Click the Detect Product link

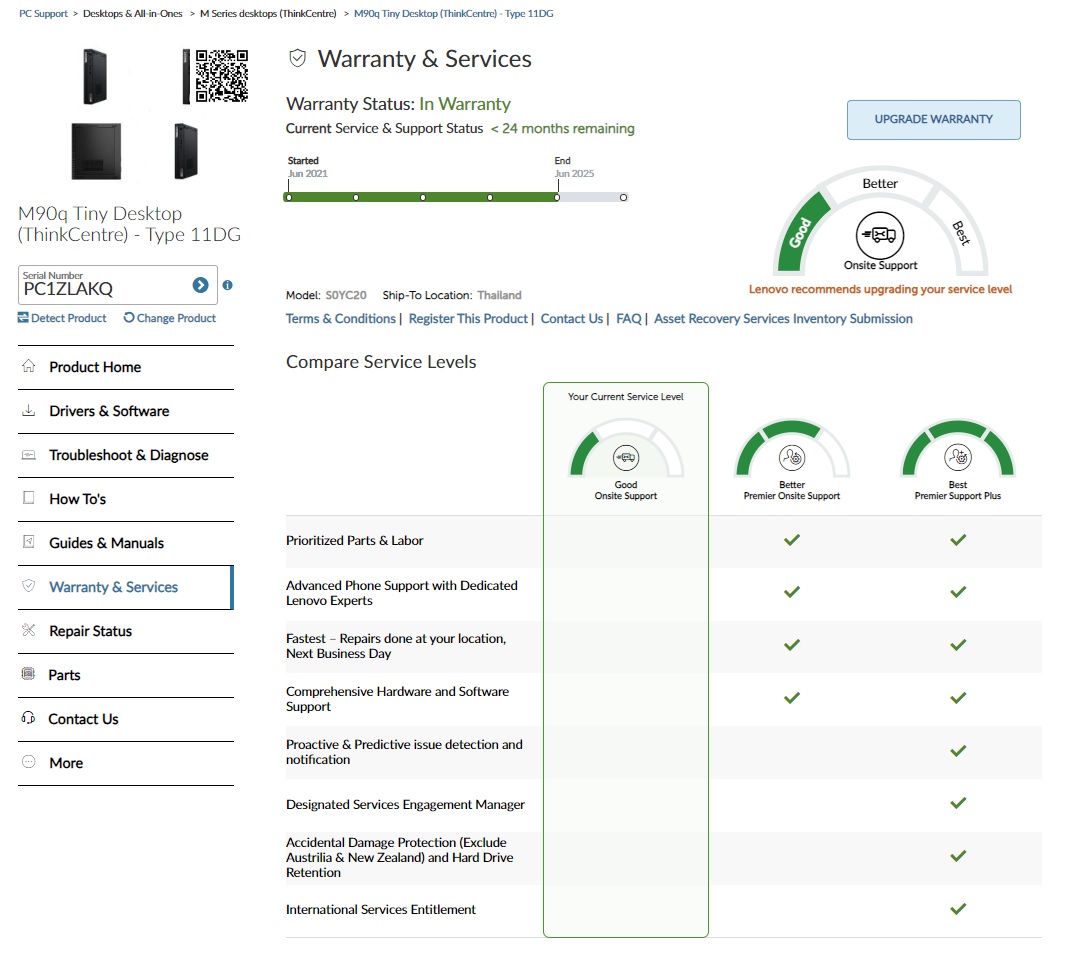[62, 318]
